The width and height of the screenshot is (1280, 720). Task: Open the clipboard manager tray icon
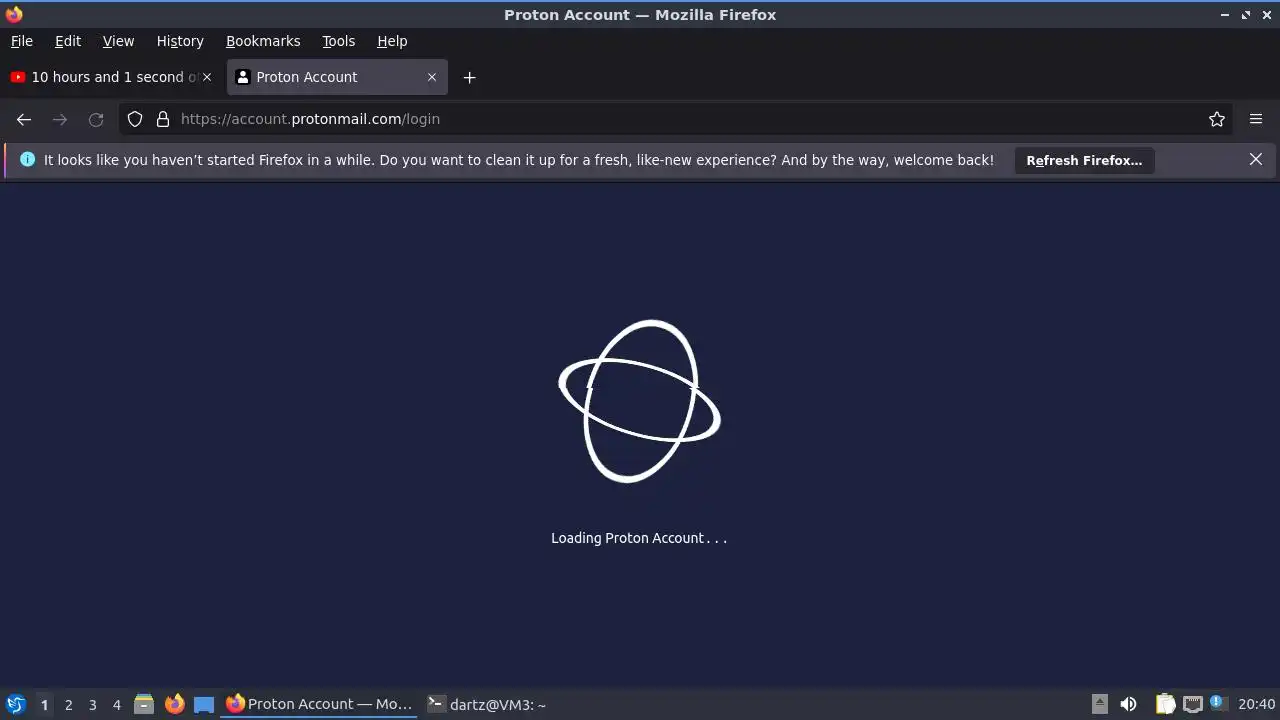click(x=1166, y=704)
